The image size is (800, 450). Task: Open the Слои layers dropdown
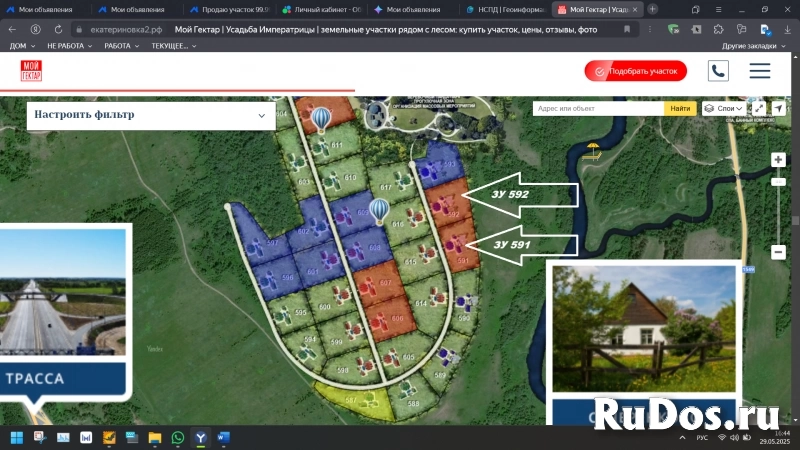(723, 108)
